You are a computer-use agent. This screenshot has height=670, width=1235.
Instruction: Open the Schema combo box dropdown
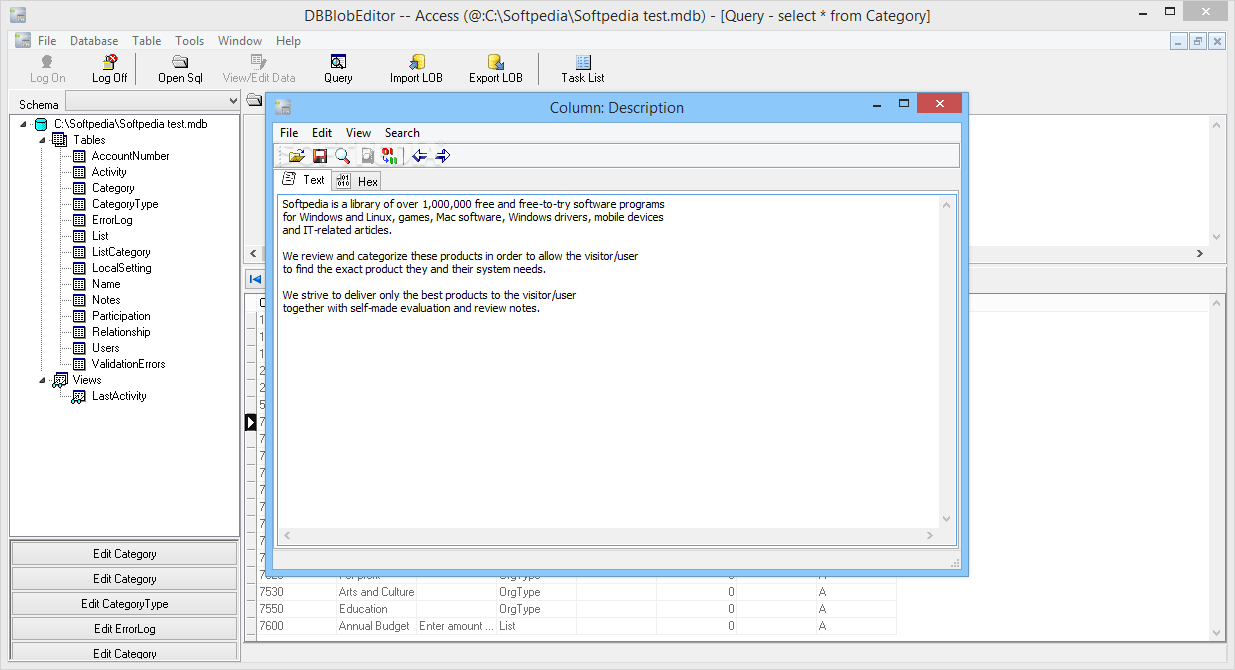pos(234,101)
